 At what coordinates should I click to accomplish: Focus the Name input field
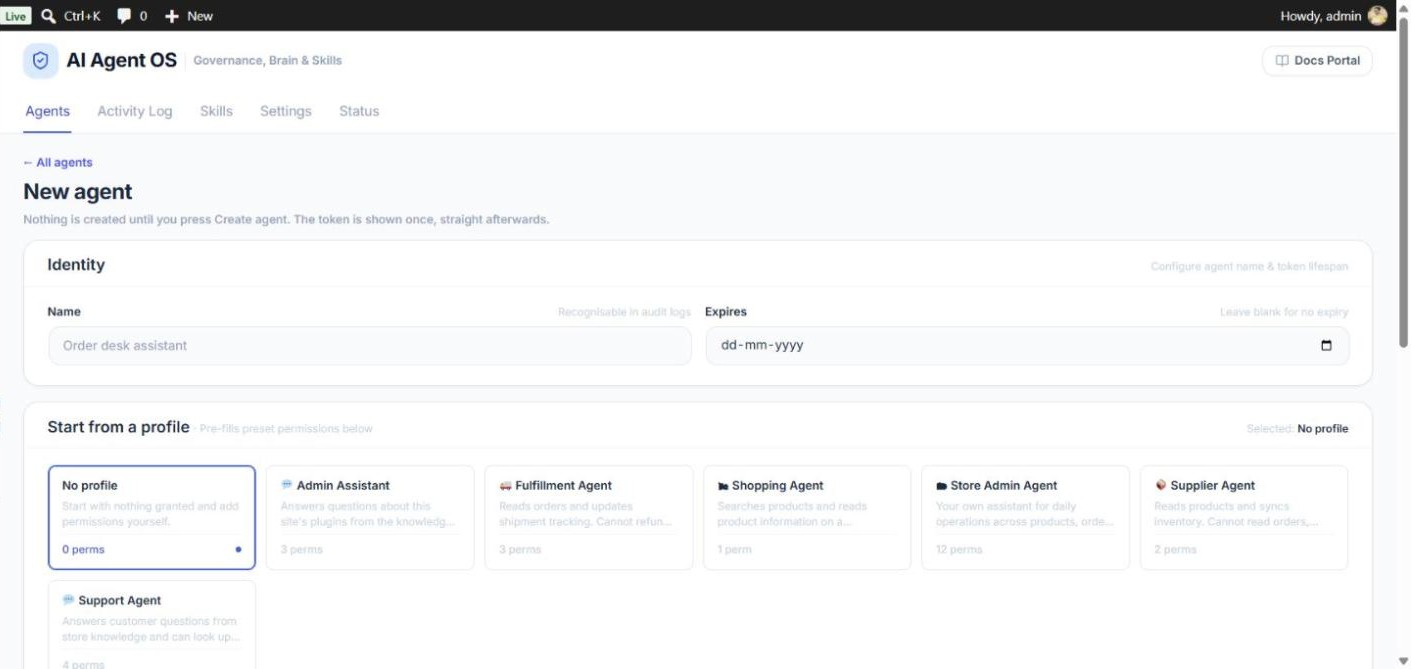click(x=369, y=346)
